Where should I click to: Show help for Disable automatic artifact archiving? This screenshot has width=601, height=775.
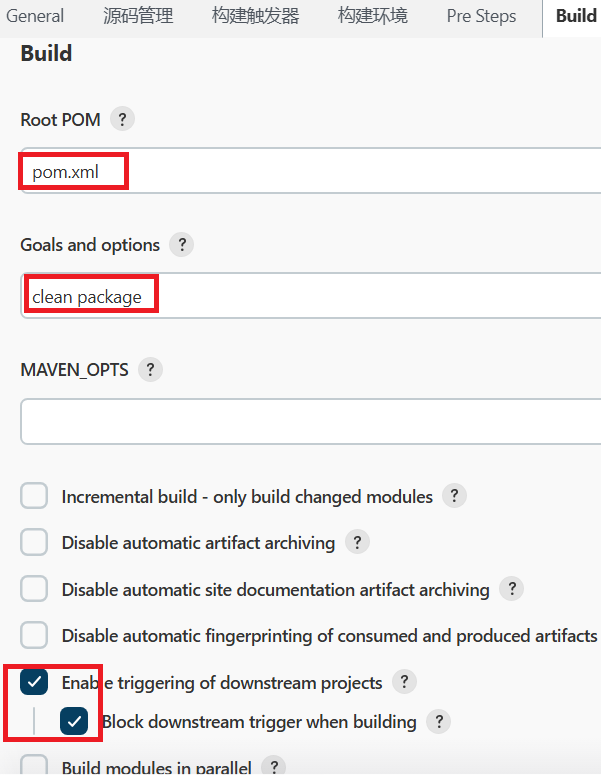pos(357,543)
